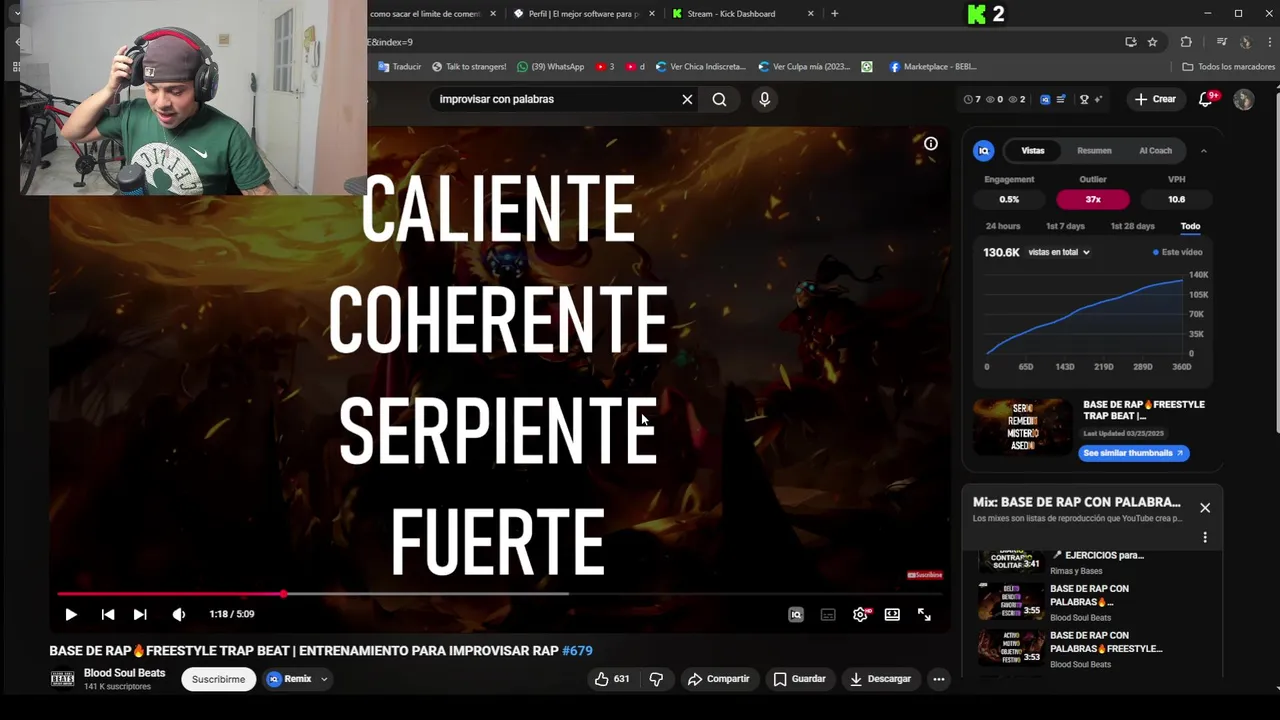Screen dimensions: 1280x720
Task: Open the #679 hashtag link
Action: (x=577, y=650)
